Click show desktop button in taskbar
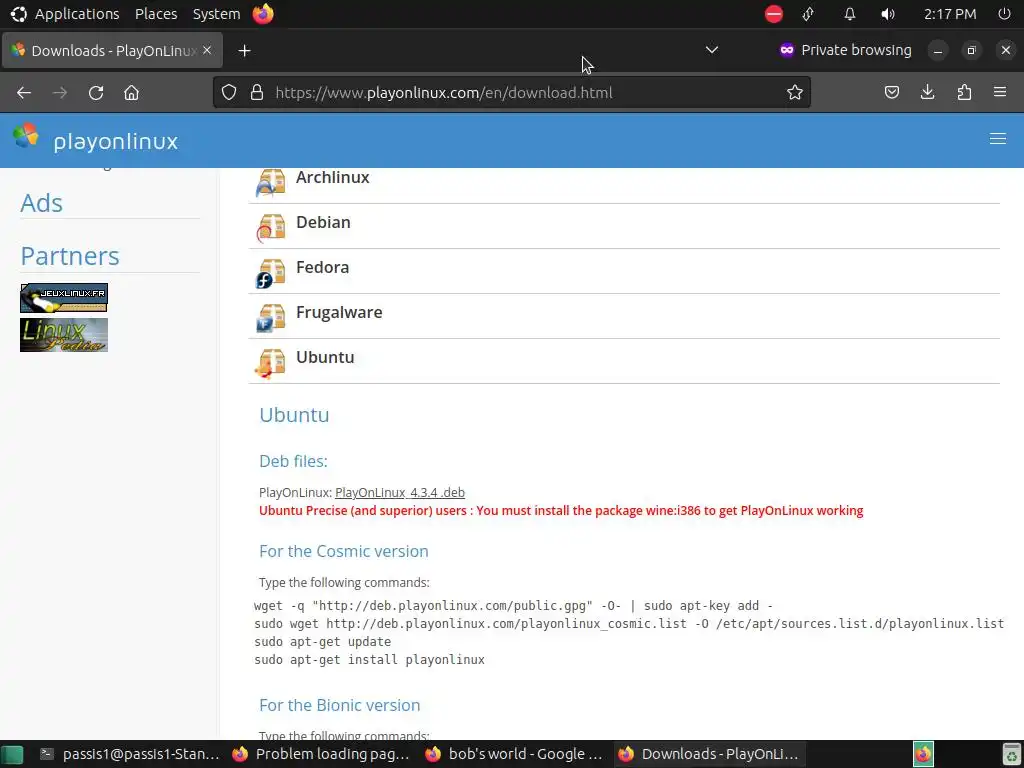This screenshot has width=1024, height=768. [x=12, y=755]
